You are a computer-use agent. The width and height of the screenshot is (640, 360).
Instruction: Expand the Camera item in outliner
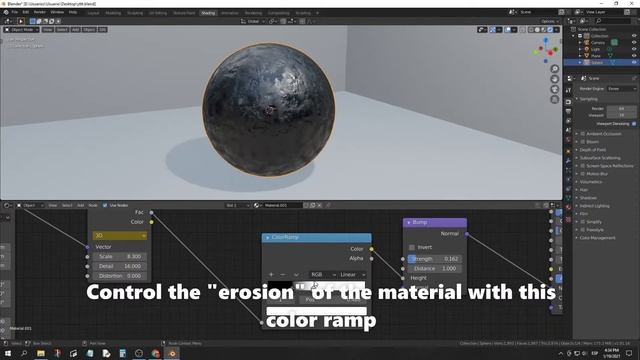click(x=580, y=42)
